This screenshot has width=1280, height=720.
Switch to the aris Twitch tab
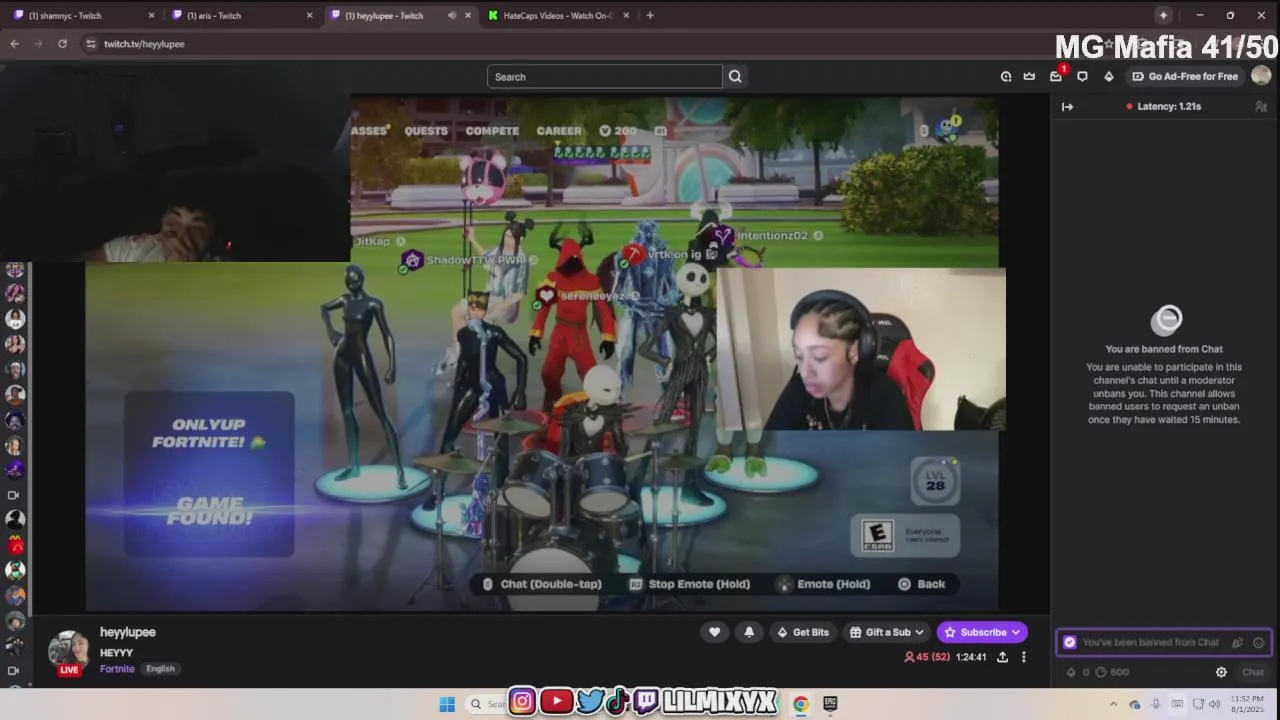pyautogui.click(x=240, y=15)
